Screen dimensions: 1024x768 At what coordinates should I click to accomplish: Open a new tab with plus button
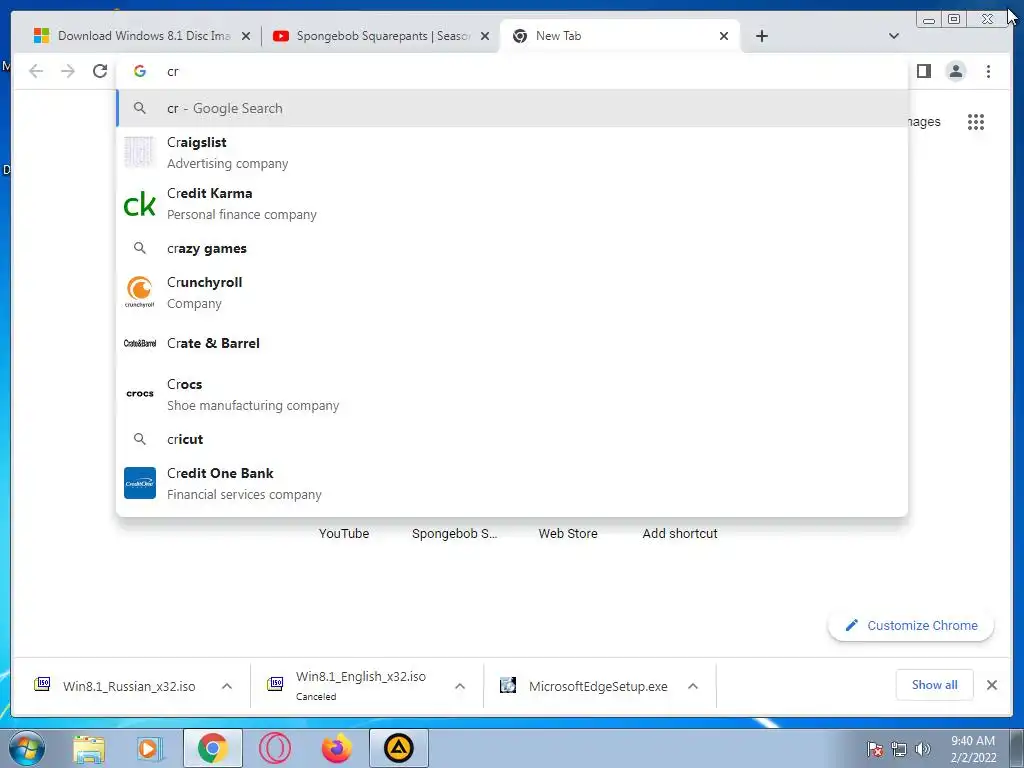point(761,36)
